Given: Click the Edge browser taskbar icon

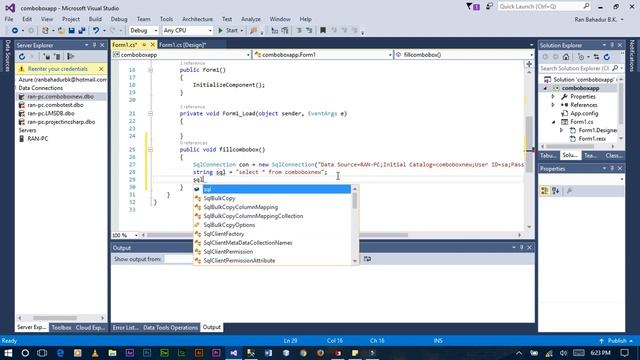Looking at the screenshot, I should tap(60, 353).
